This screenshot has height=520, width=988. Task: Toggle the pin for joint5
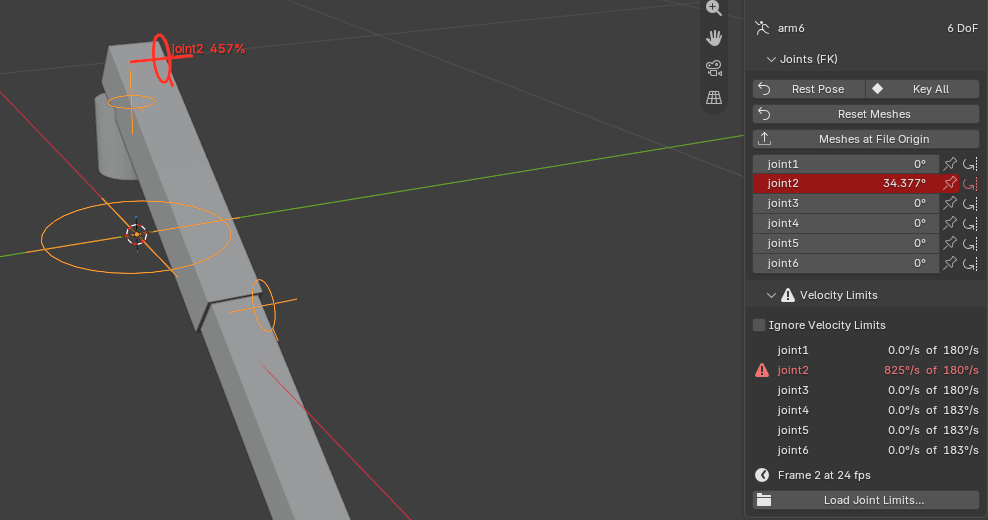[950, 243]
